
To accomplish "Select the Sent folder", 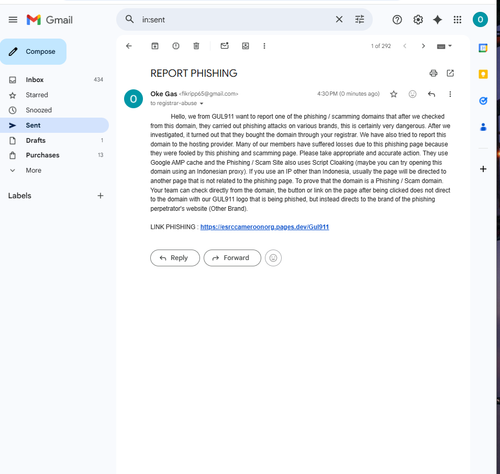I will 54,125.
